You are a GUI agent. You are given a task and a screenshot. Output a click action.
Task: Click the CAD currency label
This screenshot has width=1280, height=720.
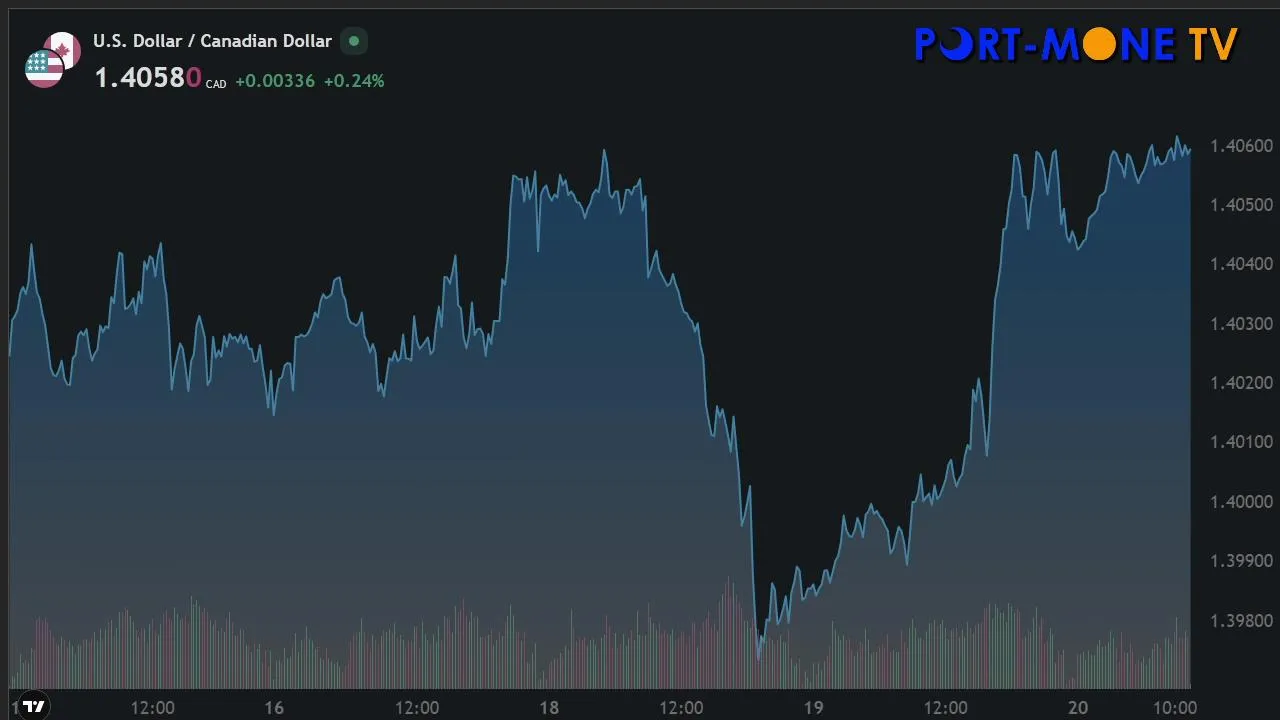tap(216, 85)
